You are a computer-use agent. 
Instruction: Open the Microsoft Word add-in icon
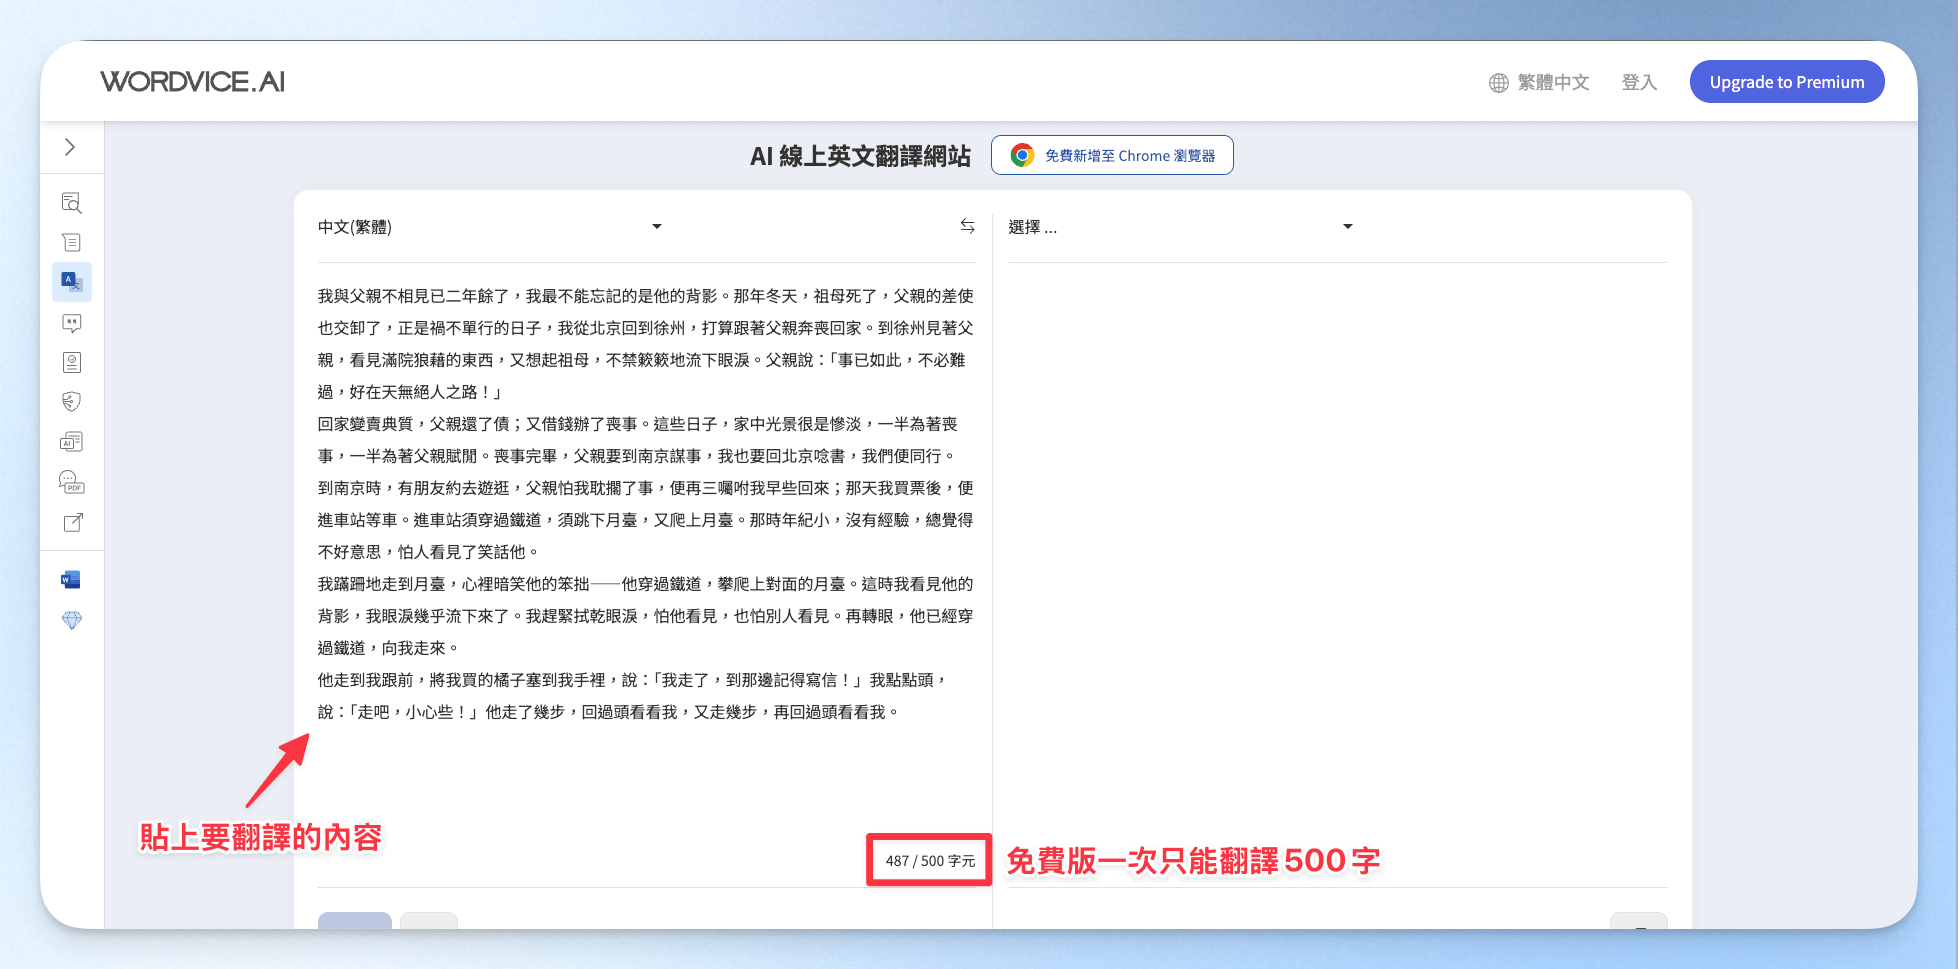point(71,580)
